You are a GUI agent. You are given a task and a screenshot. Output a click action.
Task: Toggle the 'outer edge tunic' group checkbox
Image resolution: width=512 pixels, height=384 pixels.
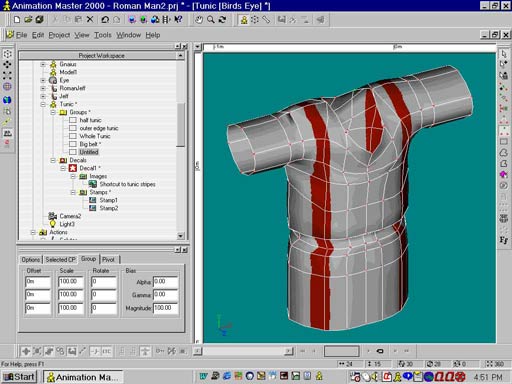coord(73,128)
